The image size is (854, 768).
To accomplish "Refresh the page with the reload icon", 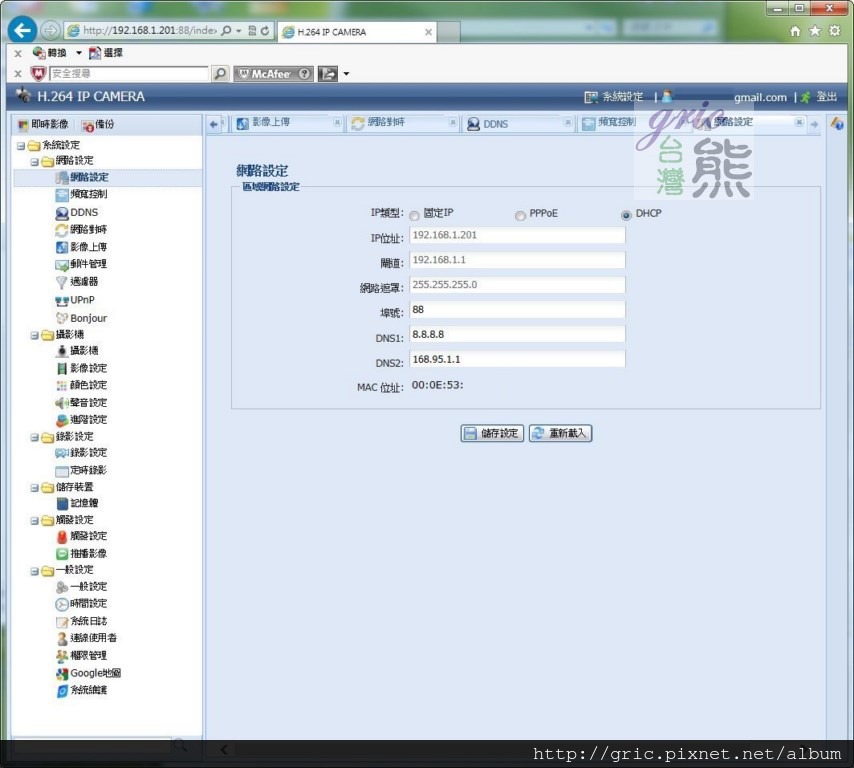I will (x=265, y=31).
